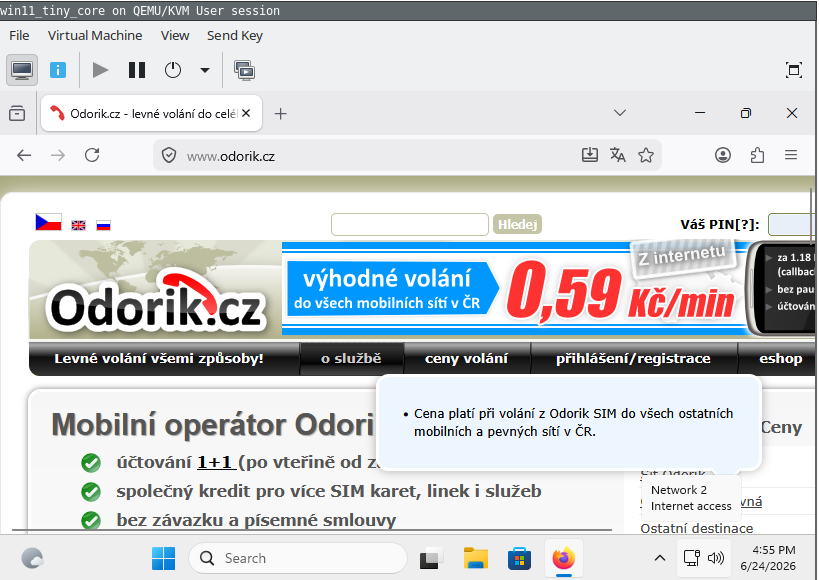This screenshot has width=819, height=580.
Task: Click the 'Ostatní destinace' entry
Action: point(697,528)
